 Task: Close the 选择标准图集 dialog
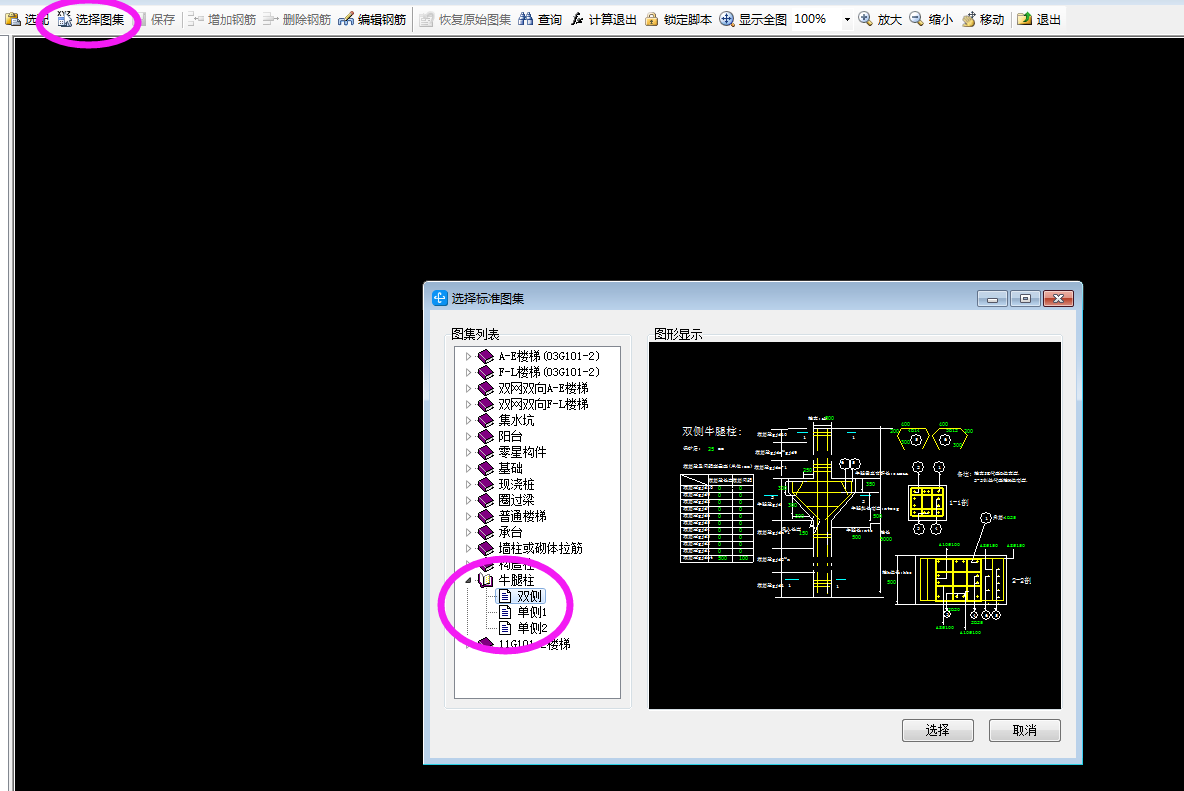point(1058,299)
